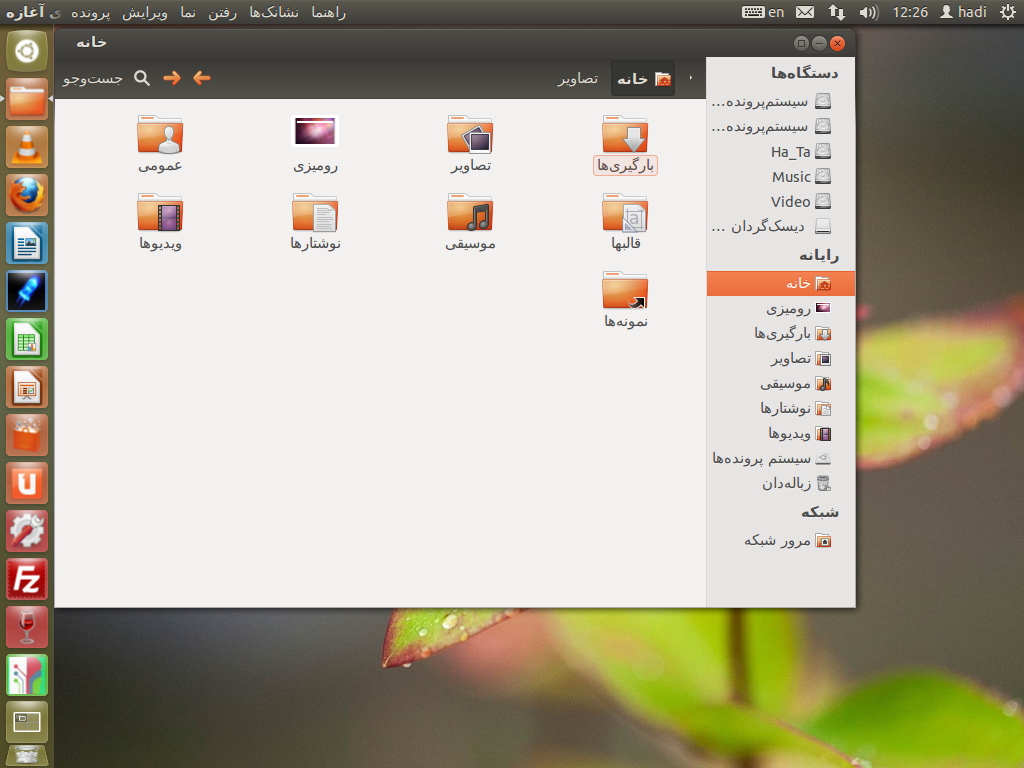
Task: Open the keyboard layout en indicator
Action: tap(764, 12)
